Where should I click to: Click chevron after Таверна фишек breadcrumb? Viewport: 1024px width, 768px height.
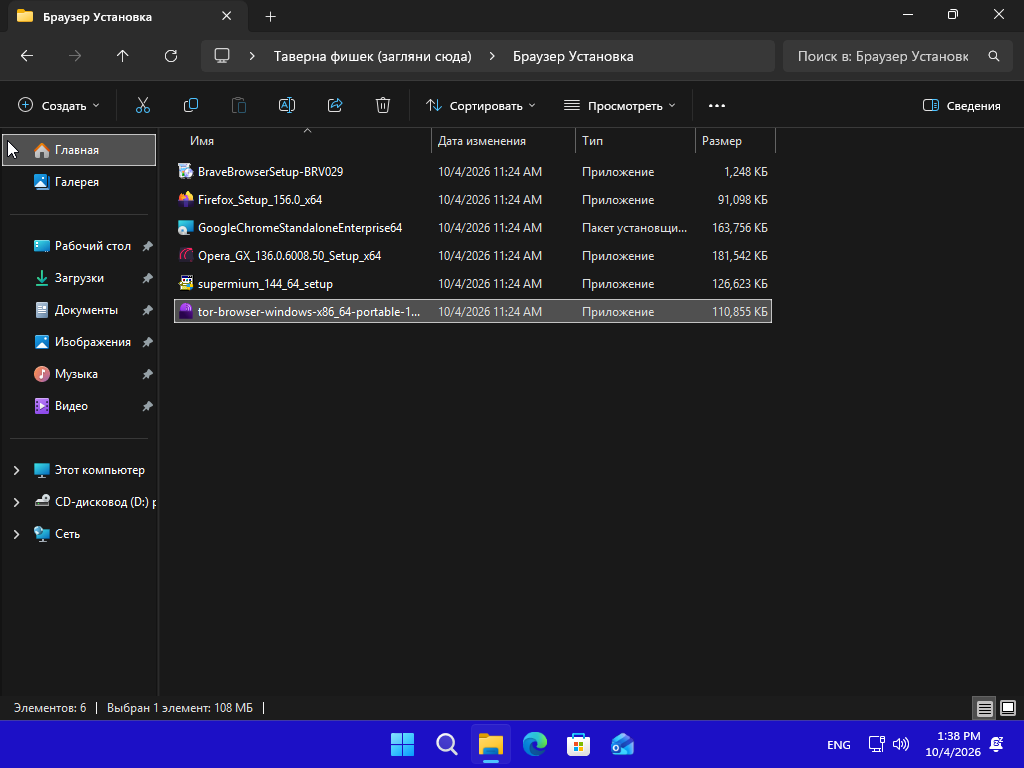(492, 56)
